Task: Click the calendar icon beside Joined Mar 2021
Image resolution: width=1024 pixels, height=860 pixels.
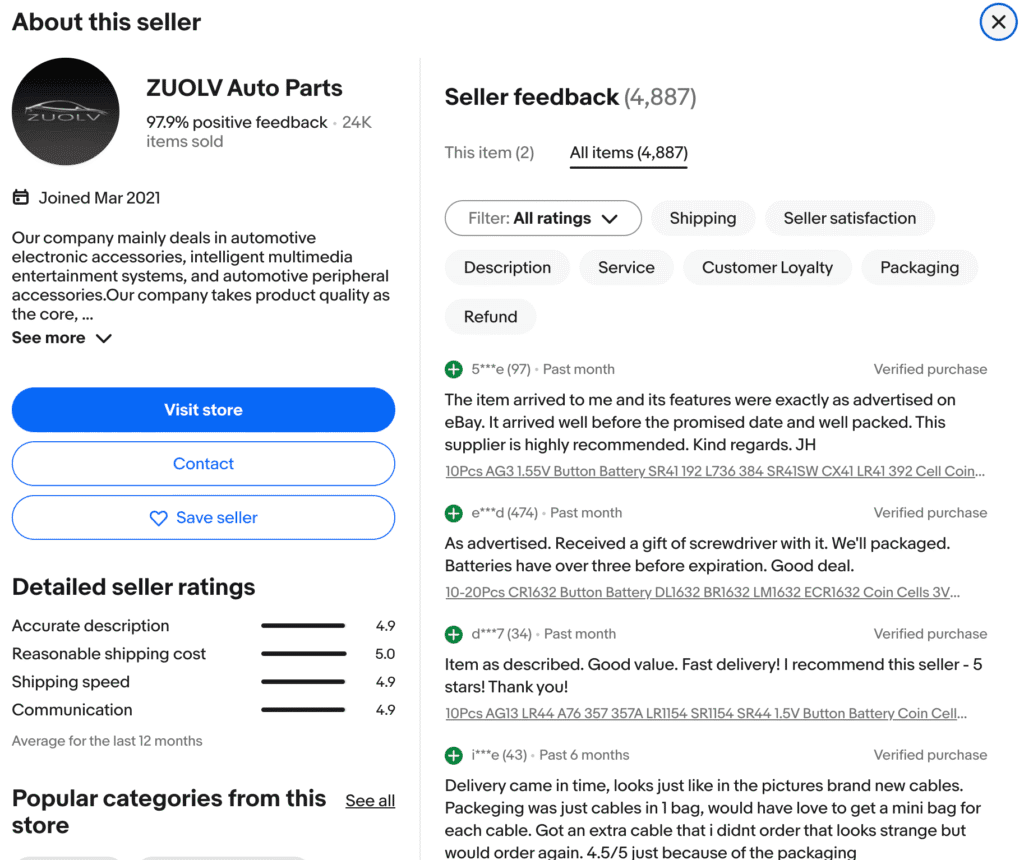Action: [x=20, y=197]
